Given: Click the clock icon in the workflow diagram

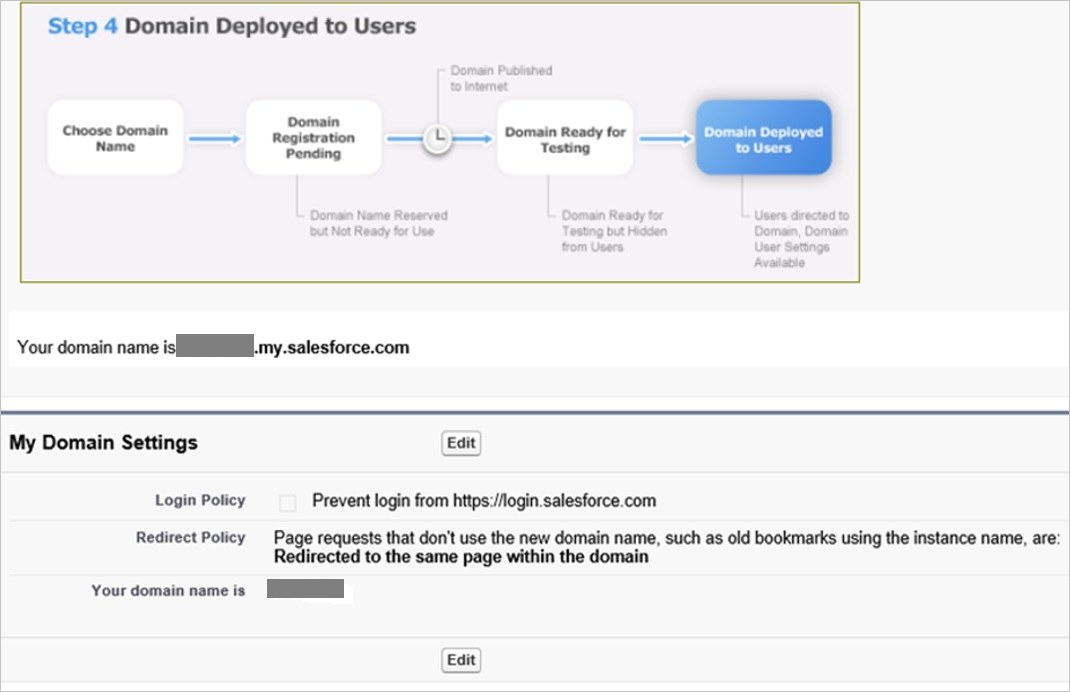Looking at the screenshot, I should click(x=437, y=139).
